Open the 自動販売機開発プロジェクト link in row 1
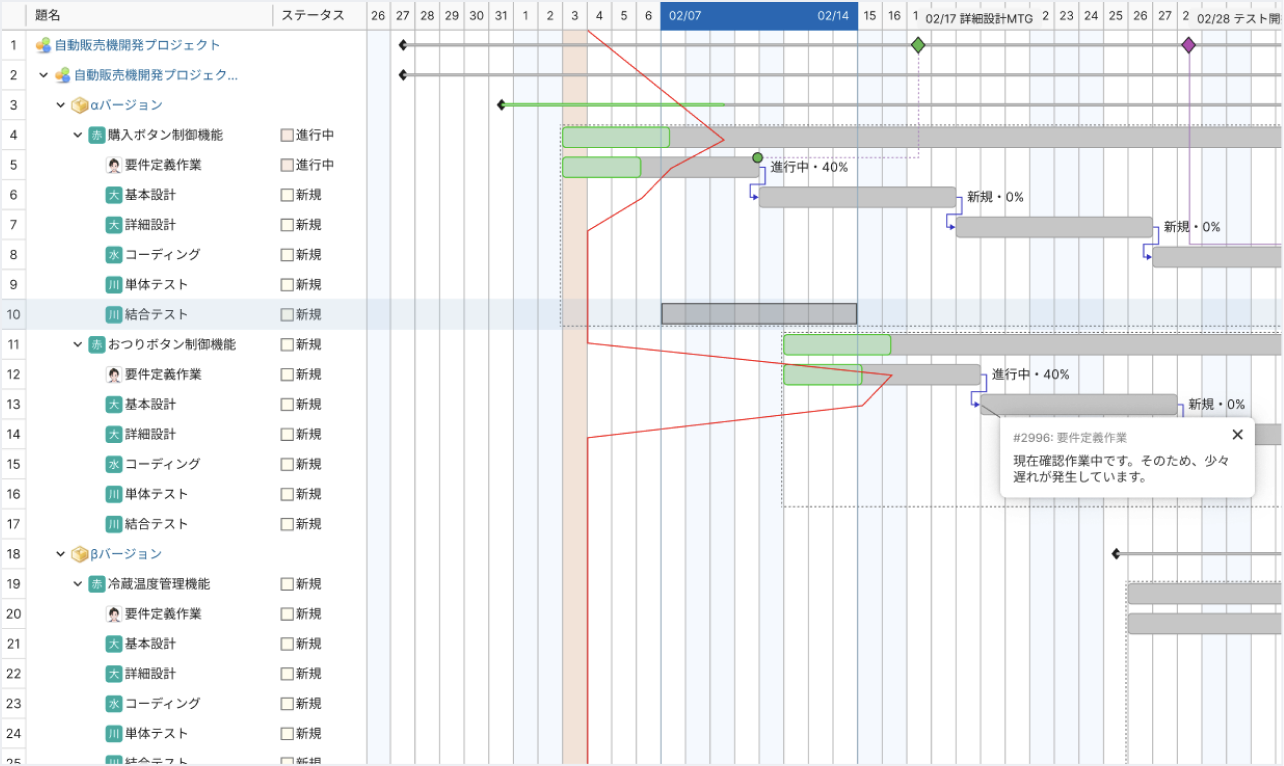Image resolution: width=1284 pixels, height=766 pixels. (138, 45)
